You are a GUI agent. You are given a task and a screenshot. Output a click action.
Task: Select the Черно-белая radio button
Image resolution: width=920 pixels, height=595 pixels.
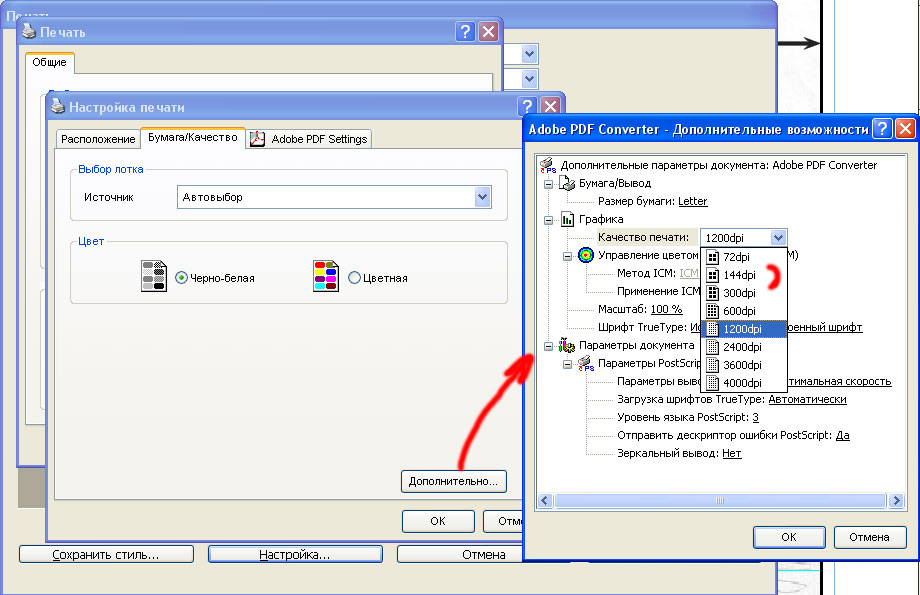click(181, 278)
